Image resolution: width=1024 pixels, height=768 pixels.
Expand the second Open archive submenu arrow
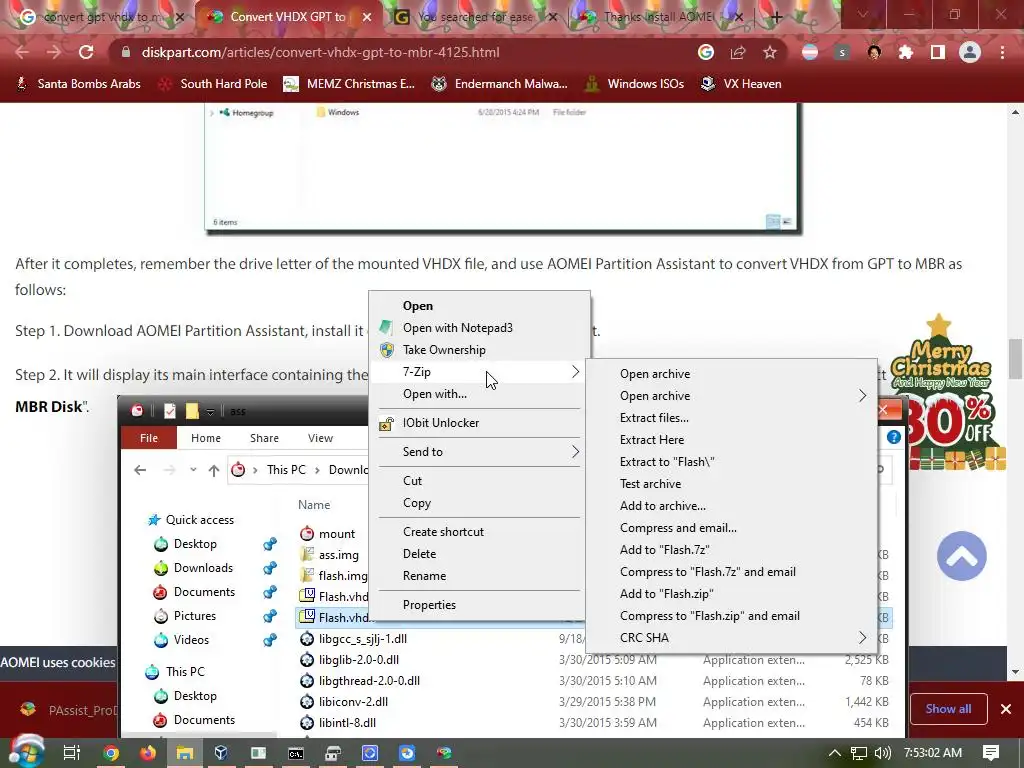click(x=862, y=396)
